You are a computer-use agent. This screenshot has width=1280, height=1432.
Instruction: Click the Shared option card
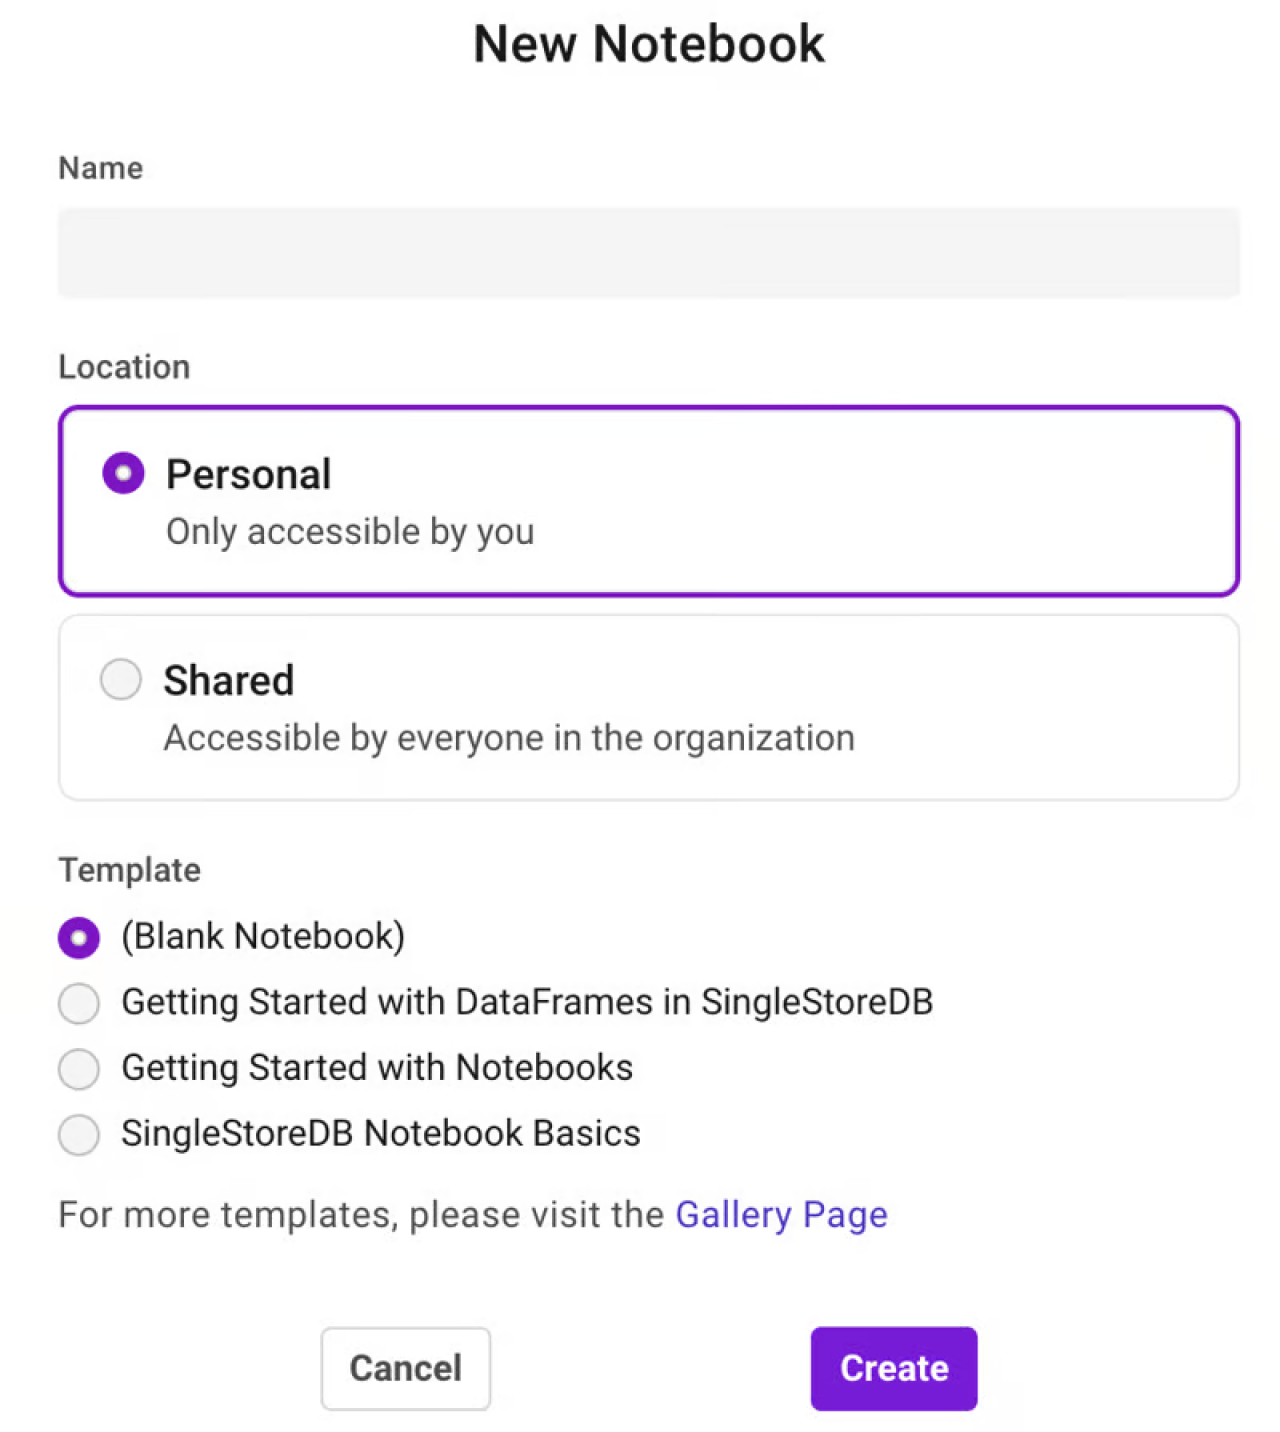pyautogui.click(x=648, y=707)
